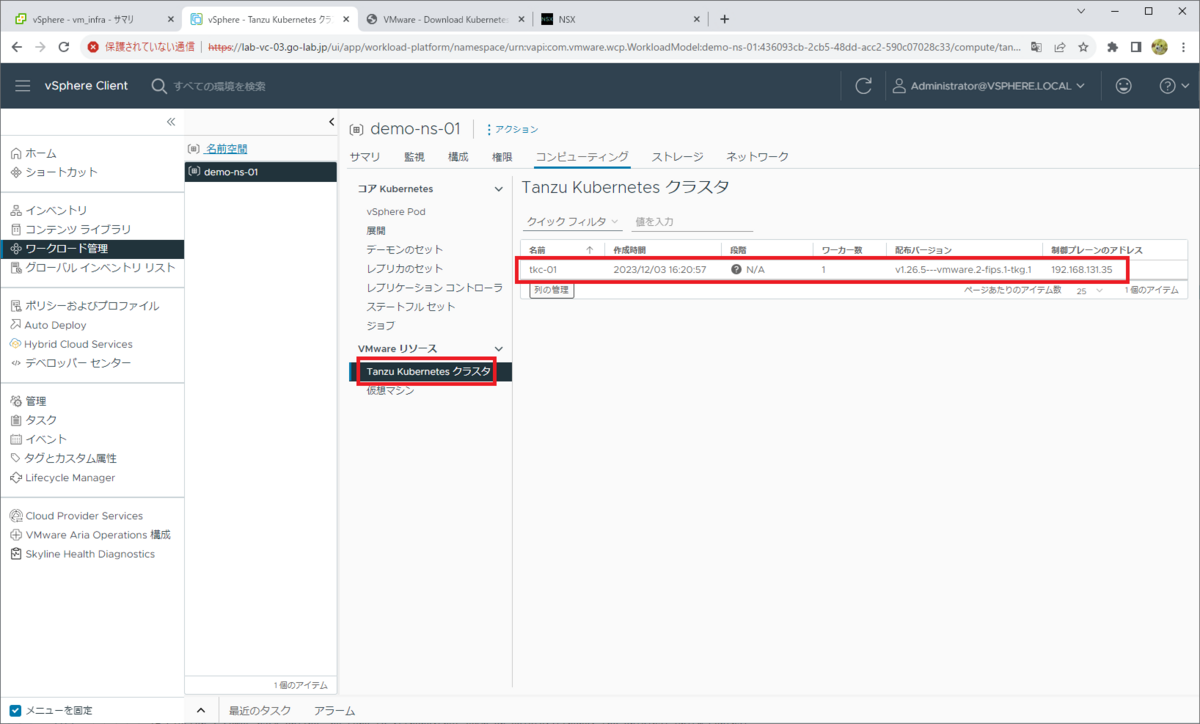Open ステートフル セット list
The image size is (1200, 724).
click(x=410, y=306)
